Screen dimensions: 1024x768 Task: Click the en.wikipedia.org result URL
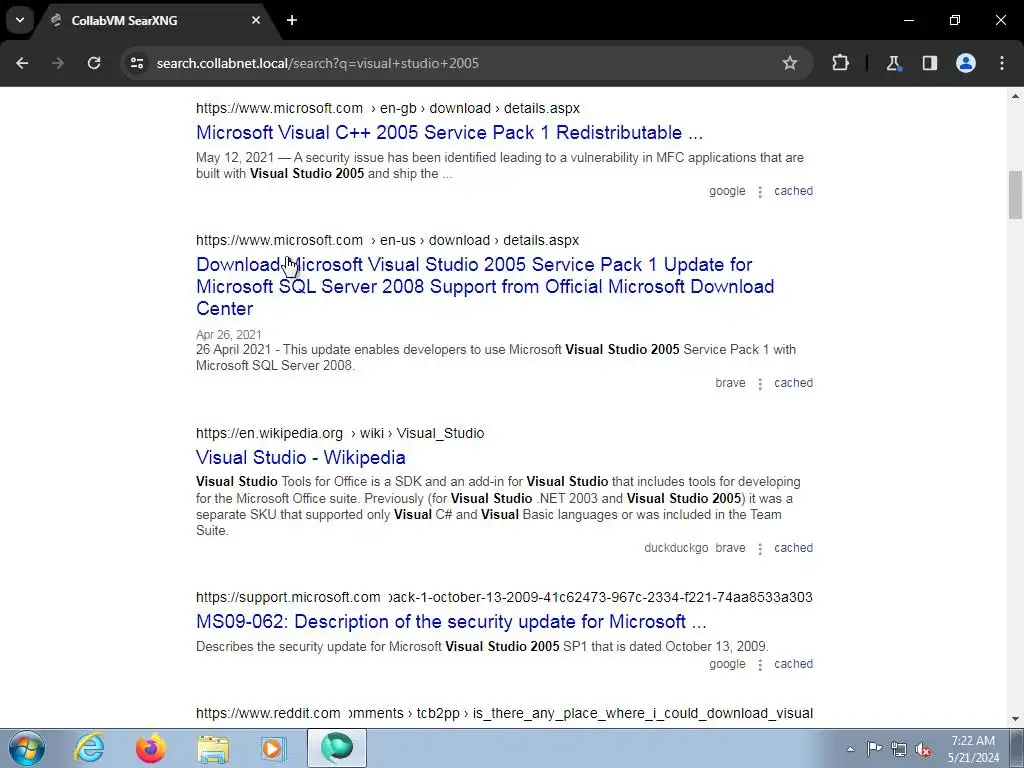click(340, 434)
